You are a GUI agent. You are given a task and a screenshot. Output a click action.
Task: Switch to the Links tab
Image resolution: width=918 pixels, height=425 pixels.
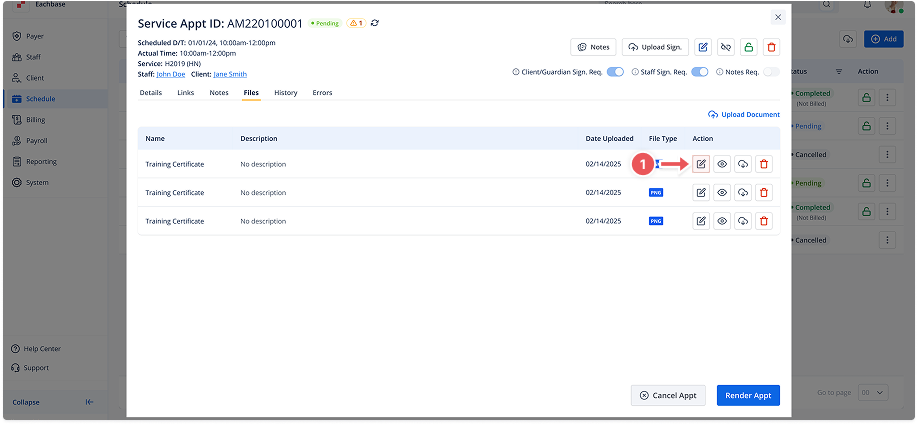pyautogui.click(x=186, y=92)
